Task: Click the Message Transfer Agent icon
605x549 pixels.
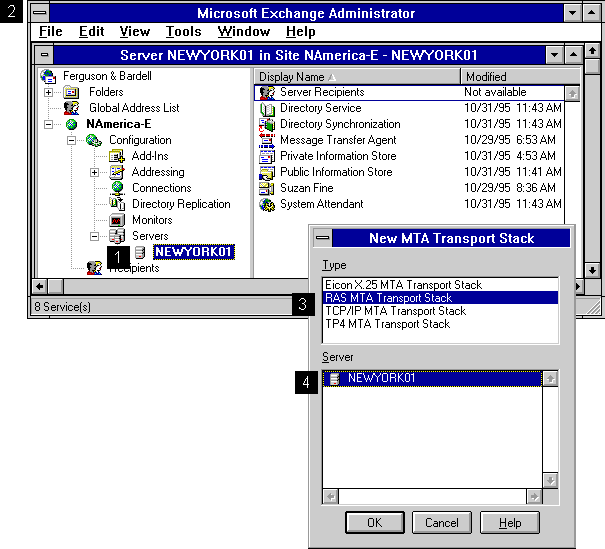Action: [x=267, y=141]
